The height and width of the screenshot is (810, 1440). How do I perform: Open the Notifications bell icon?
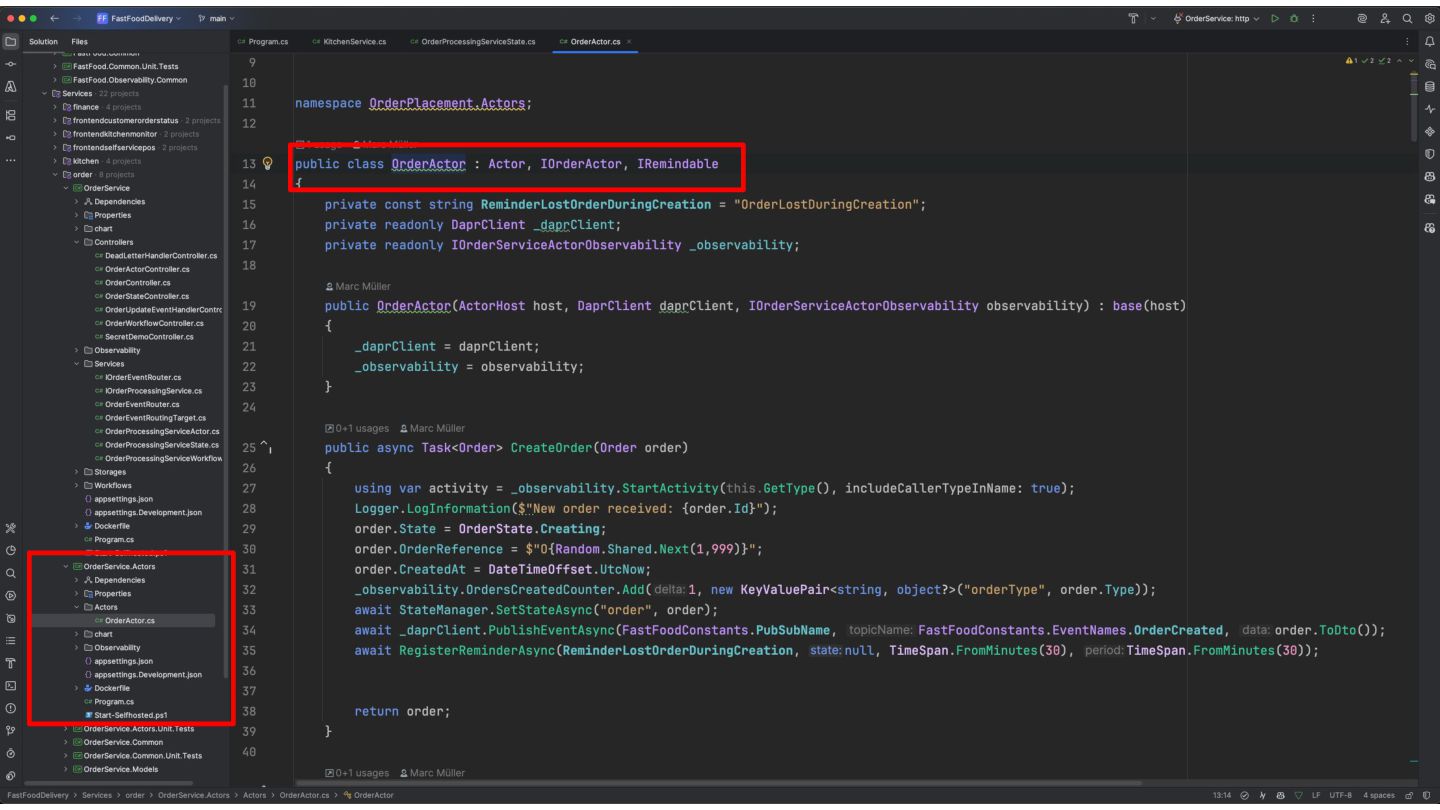[1429, 41]
